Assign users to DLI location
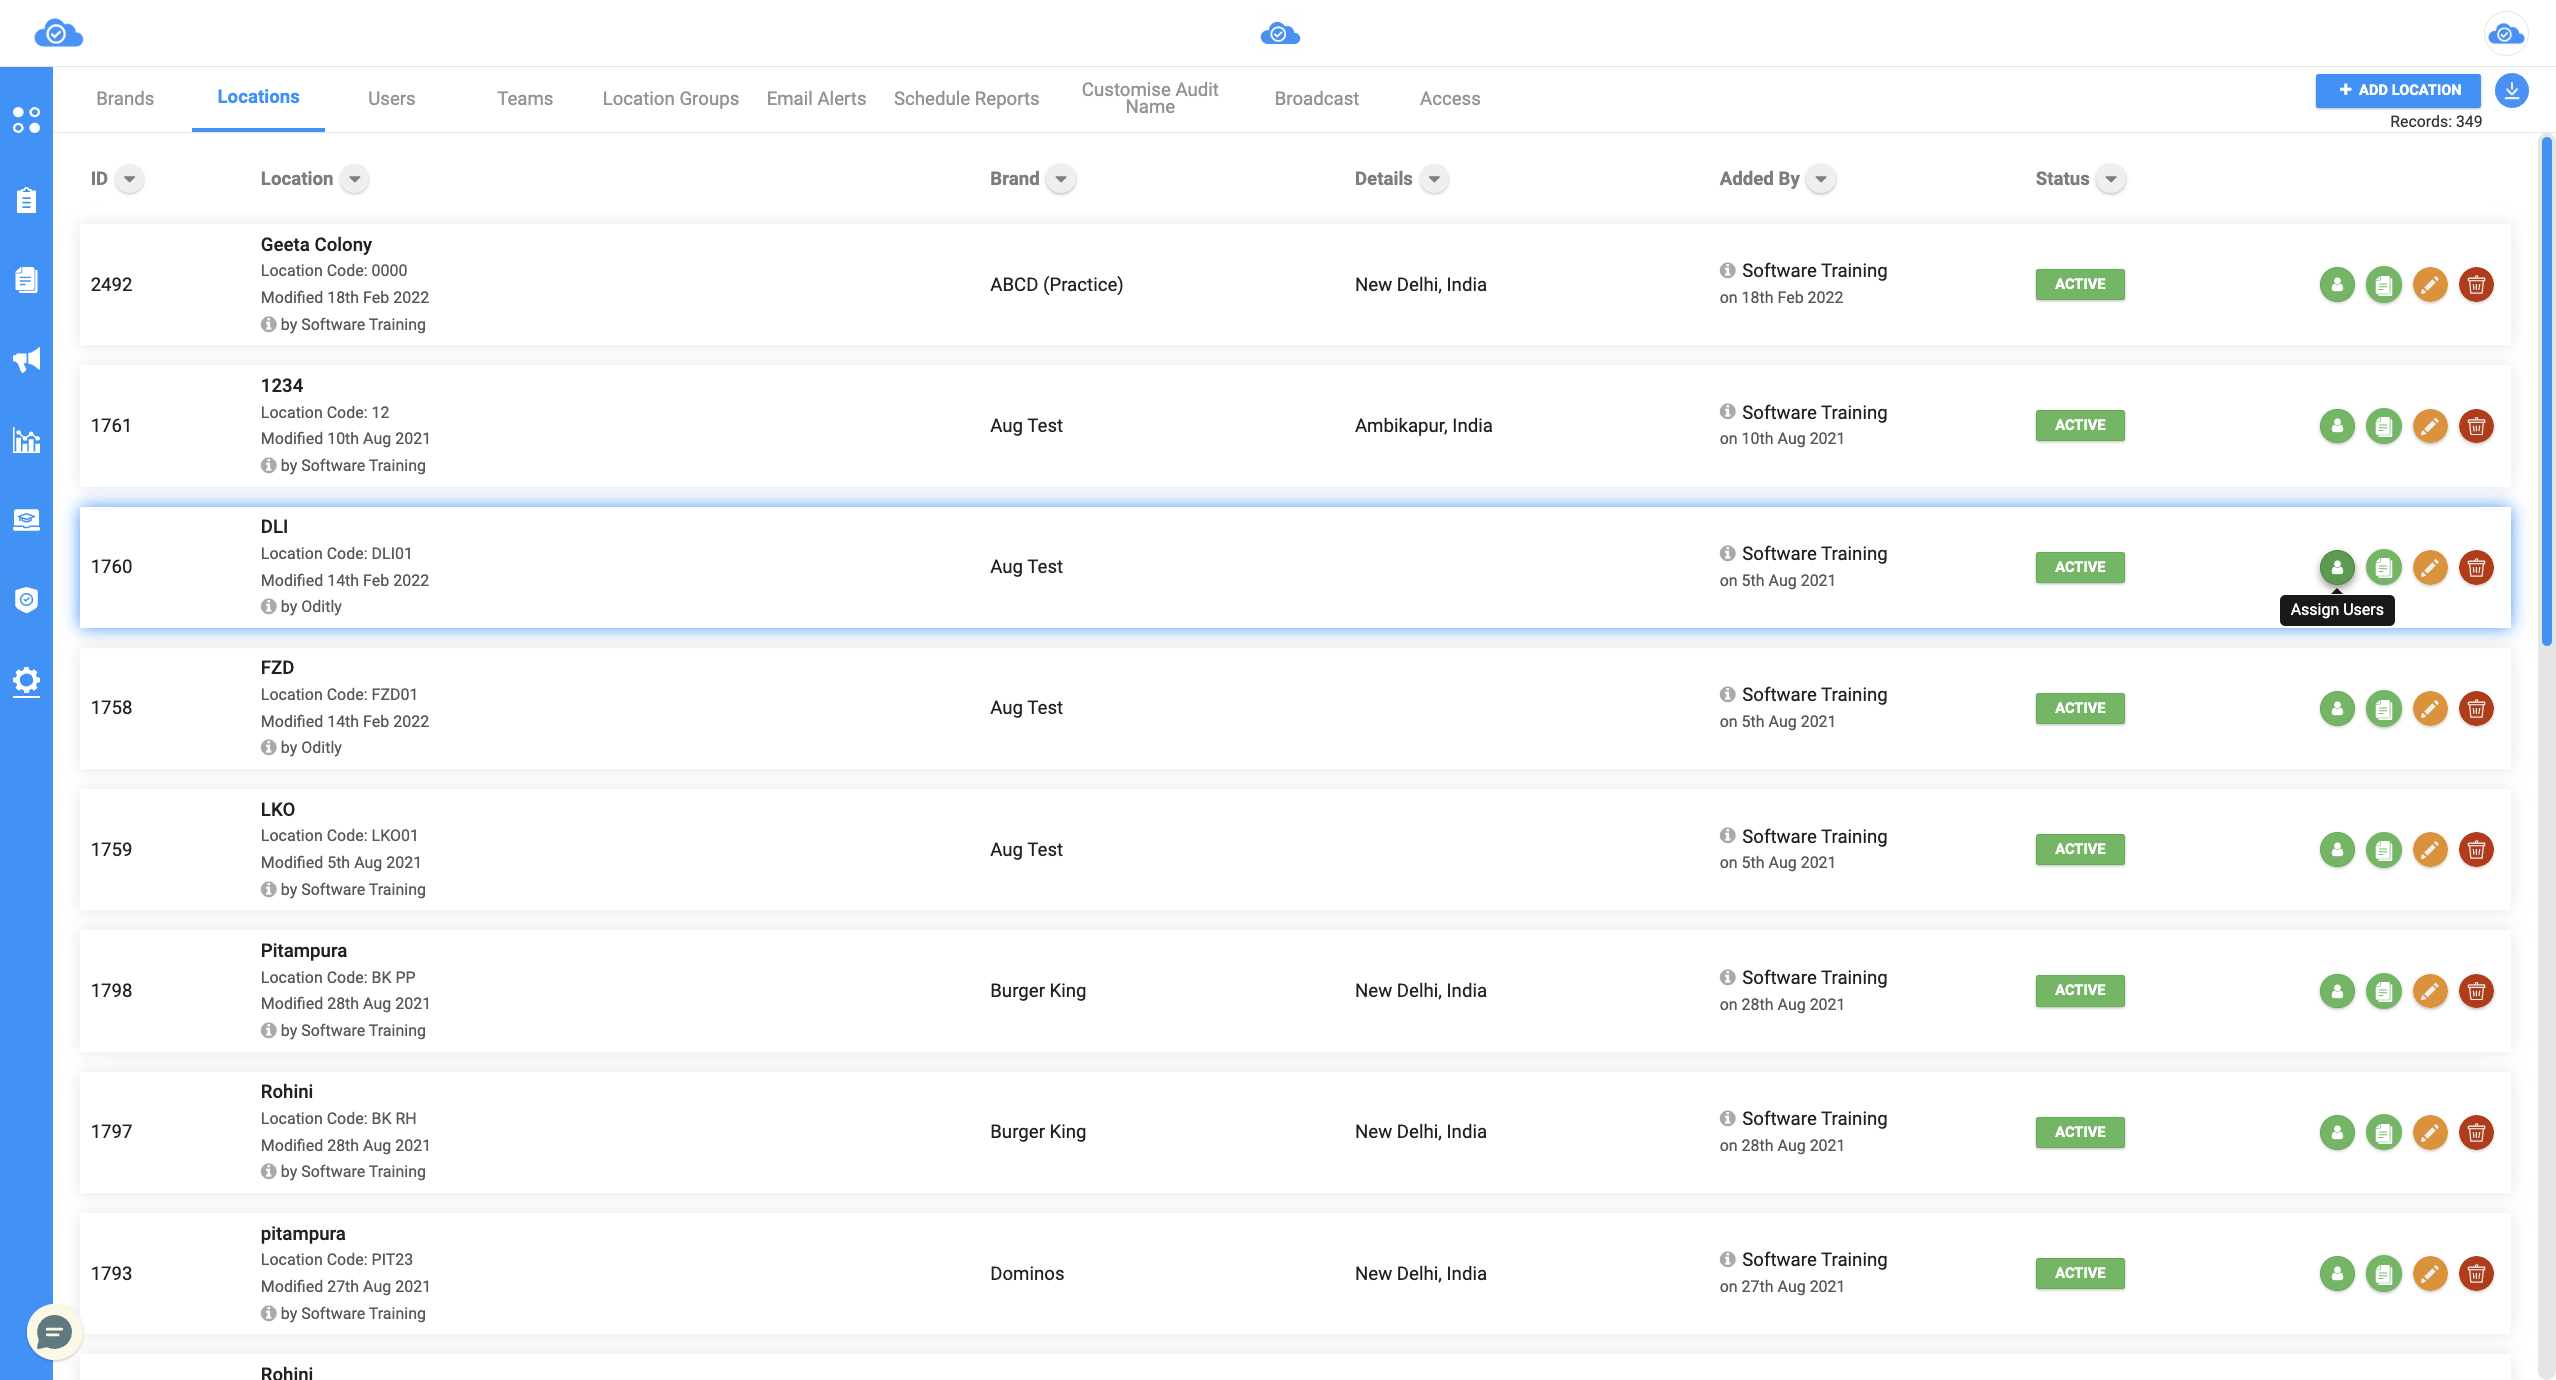This screenshot has height=1380, width=2556. (x=2337, y=567)
